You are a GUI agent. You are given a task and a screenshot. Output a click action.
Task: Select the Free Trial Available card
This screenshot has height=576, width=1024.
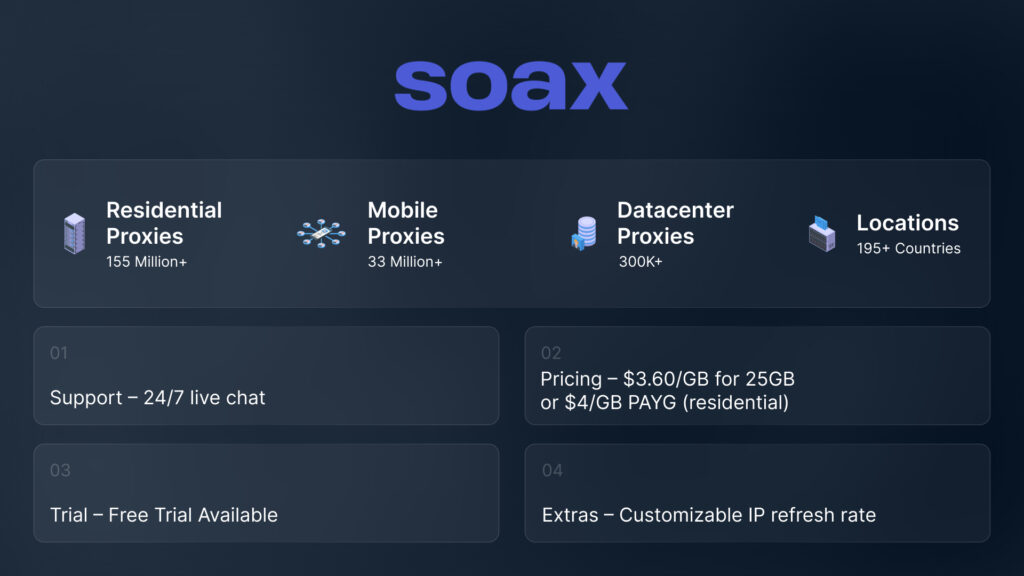tap(266, 493)
